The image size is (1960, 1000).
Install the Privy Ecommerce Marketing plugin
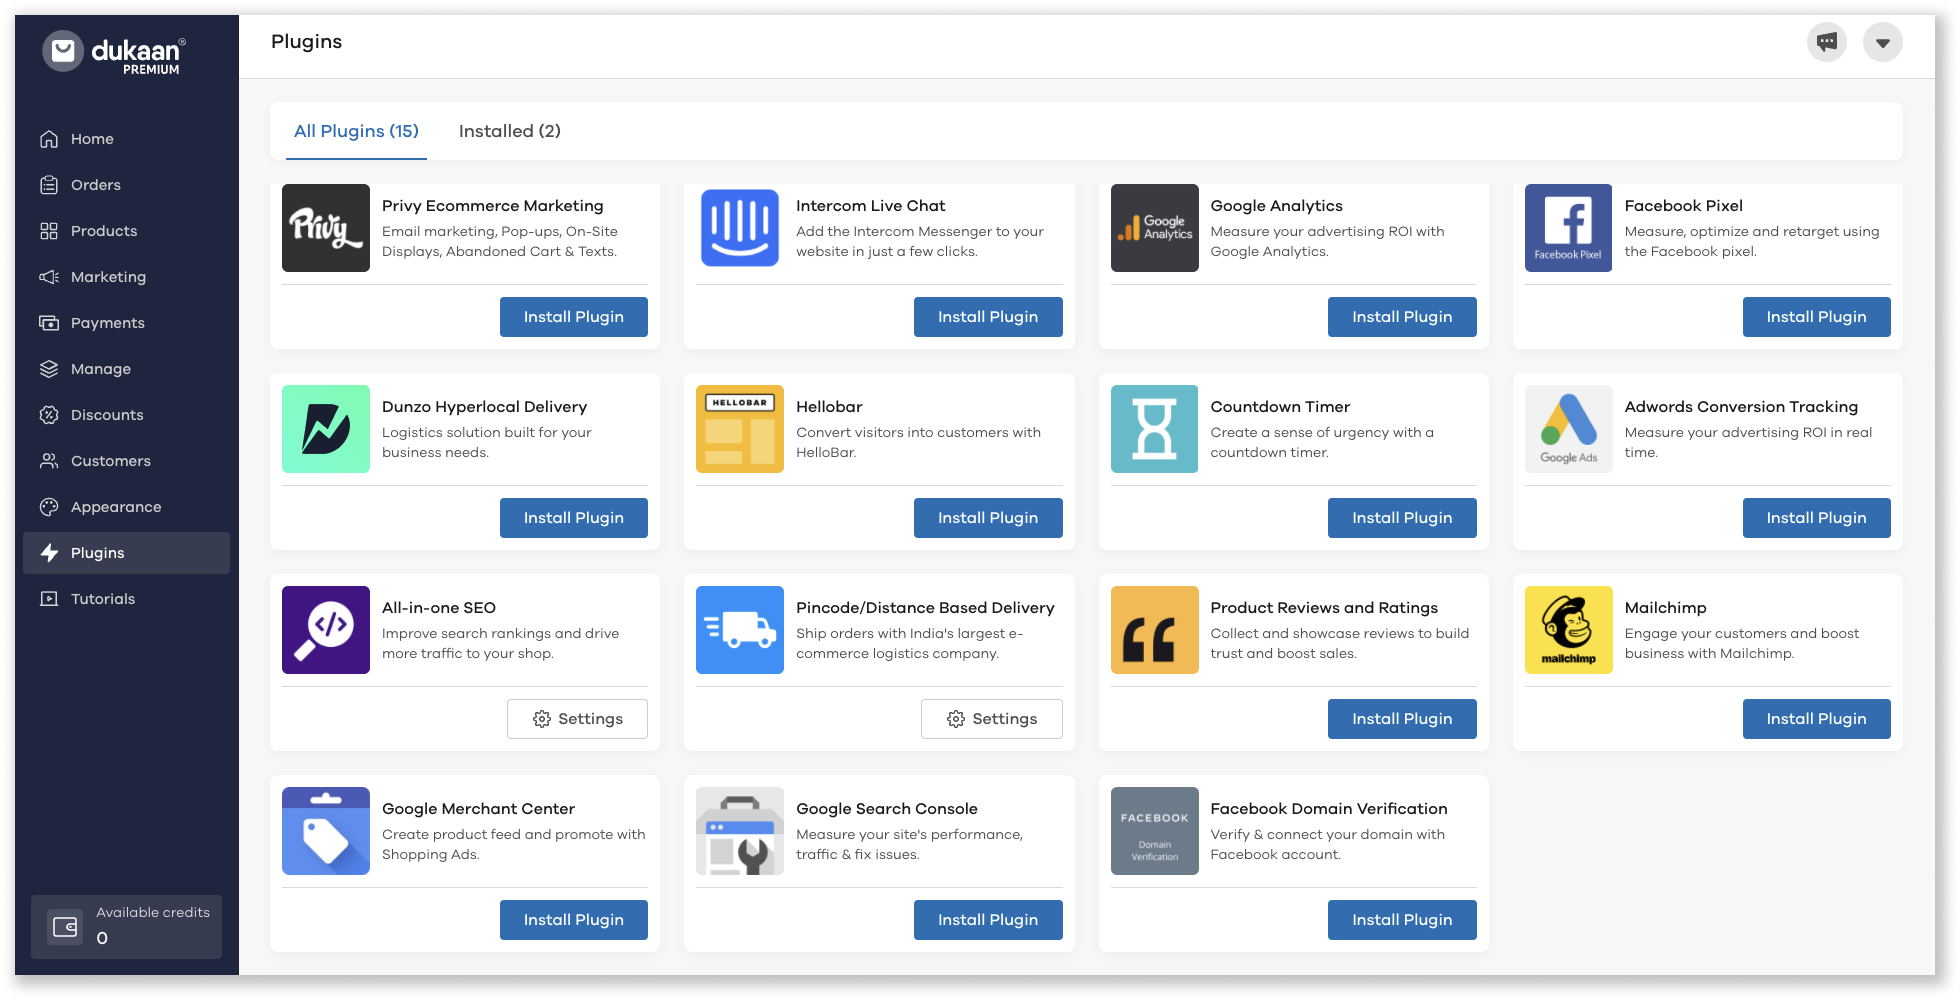pyautogui.click(x=574, y=317)
